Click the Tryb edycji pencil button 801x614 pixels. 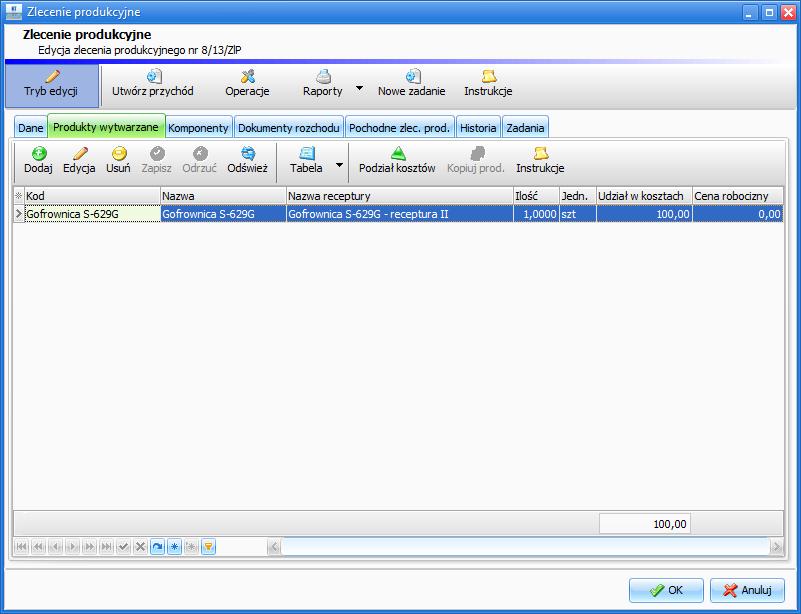pos(51,84)
